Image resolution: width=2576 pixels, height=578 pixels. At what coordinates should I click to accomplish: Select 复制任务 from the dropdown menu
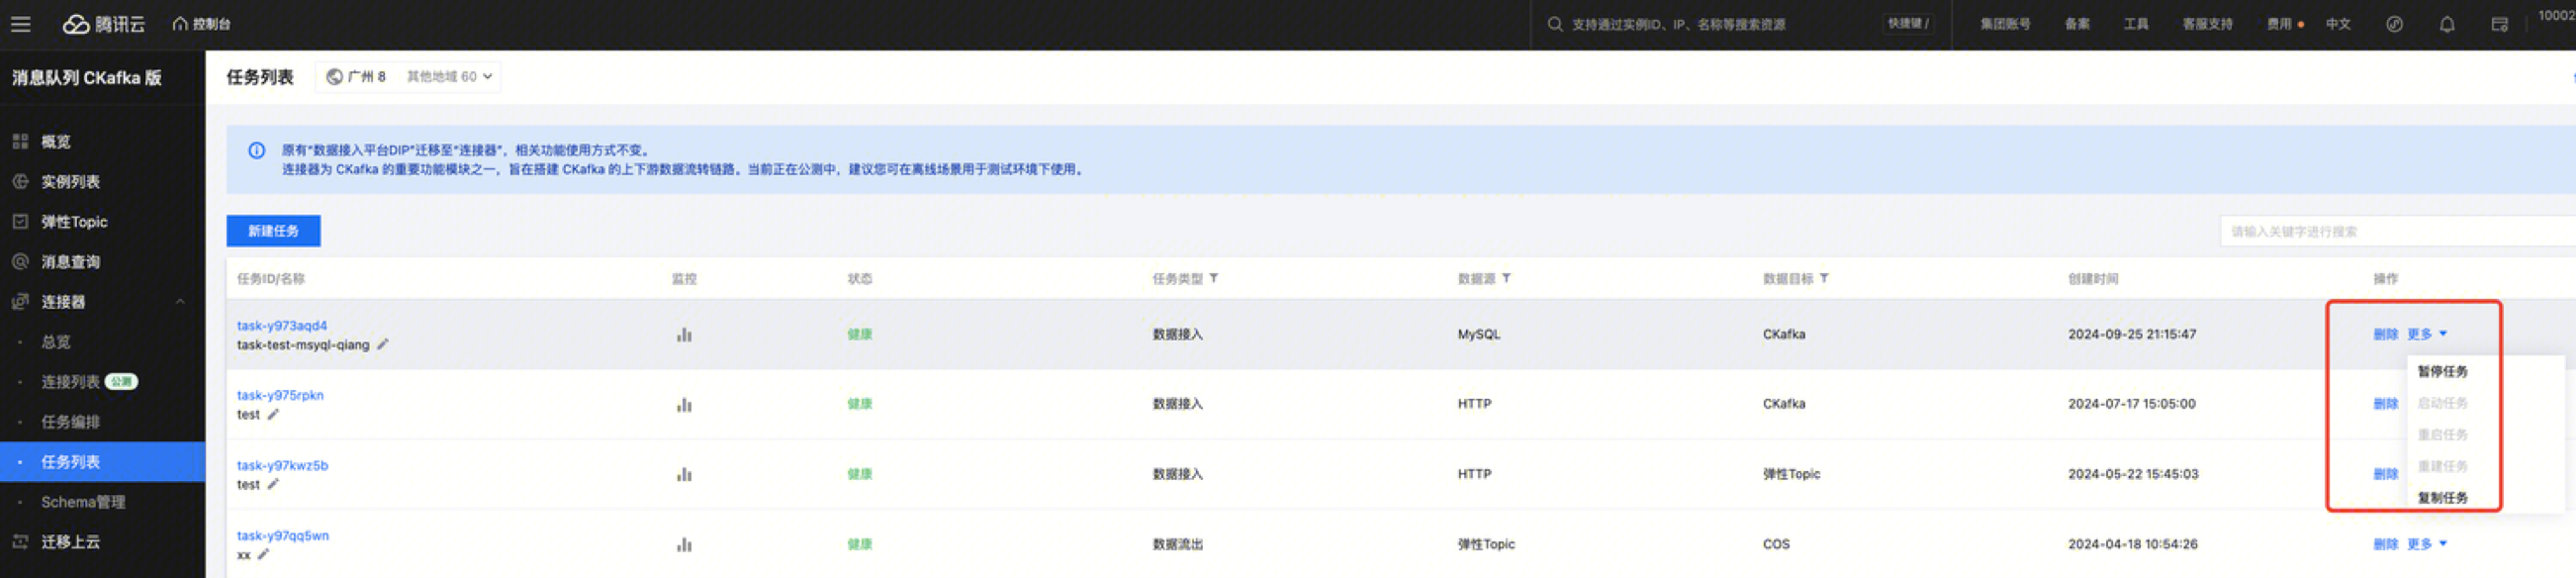click(x=2442, y=497)
